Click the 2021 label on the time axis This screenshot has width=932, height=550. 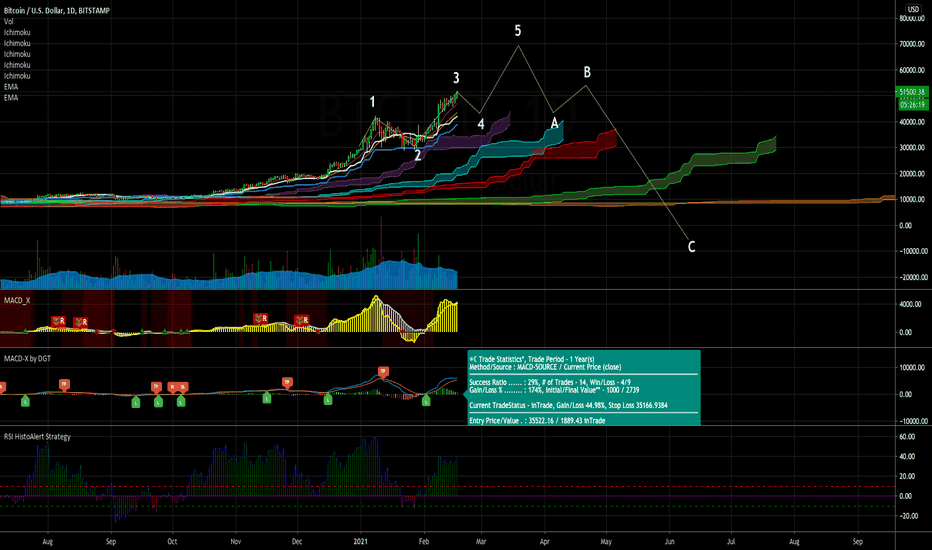[361, 542]
